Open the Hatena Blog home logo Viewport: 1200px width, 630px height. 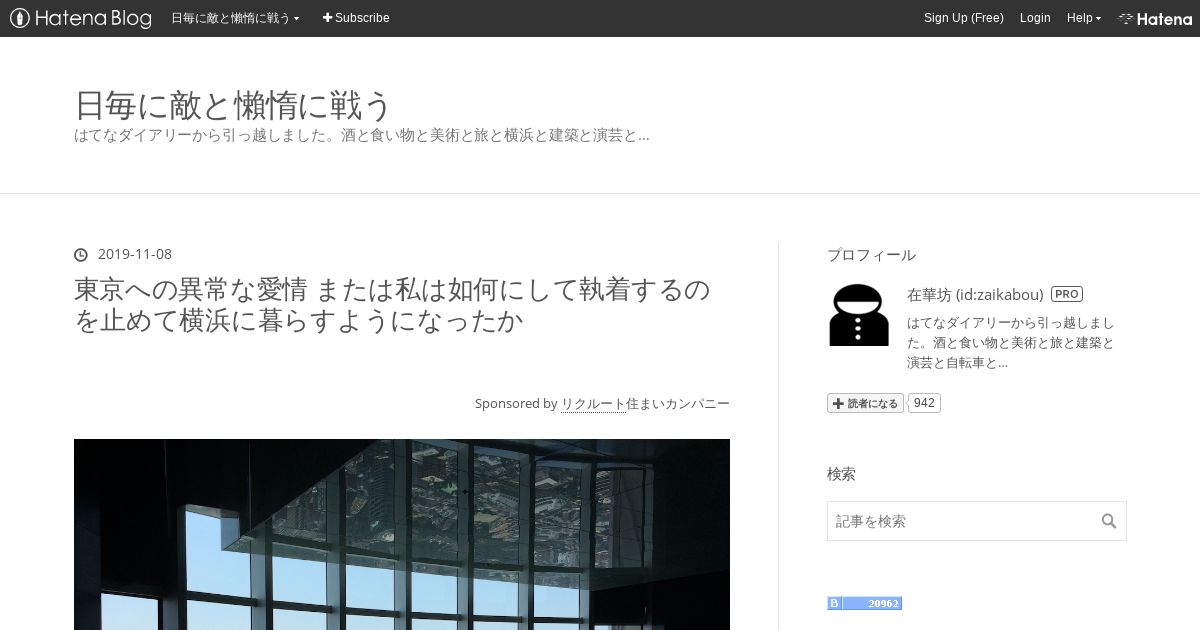point(81,18)
